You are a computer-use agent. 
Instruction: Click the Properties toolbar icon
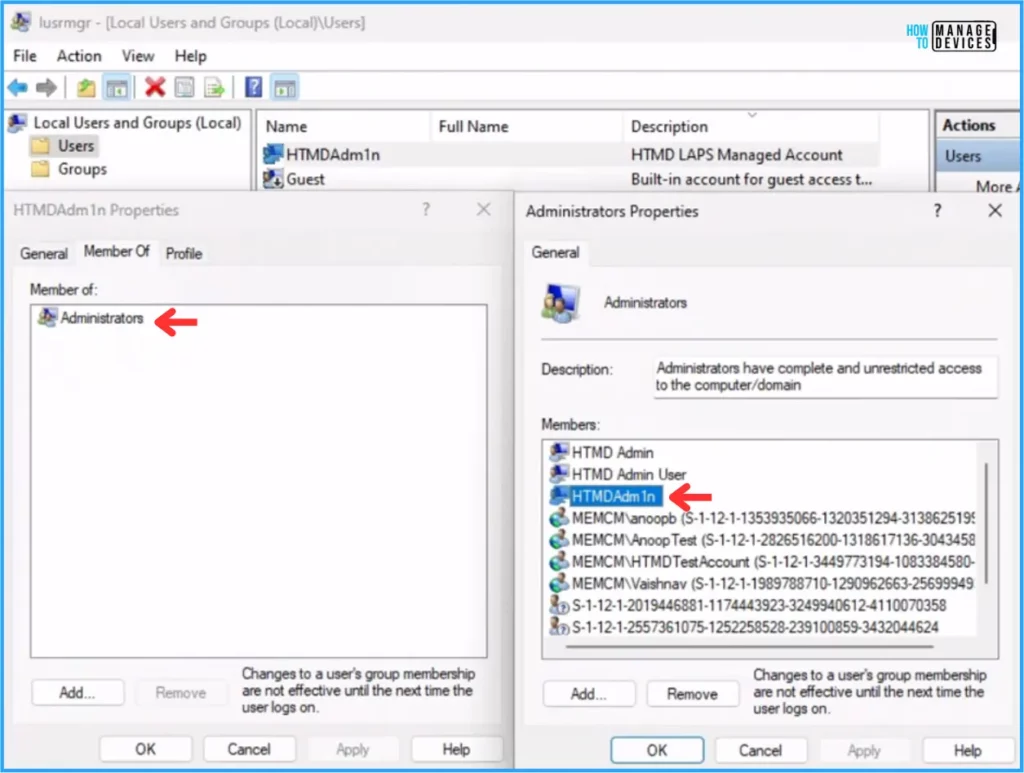click(185, 87)
